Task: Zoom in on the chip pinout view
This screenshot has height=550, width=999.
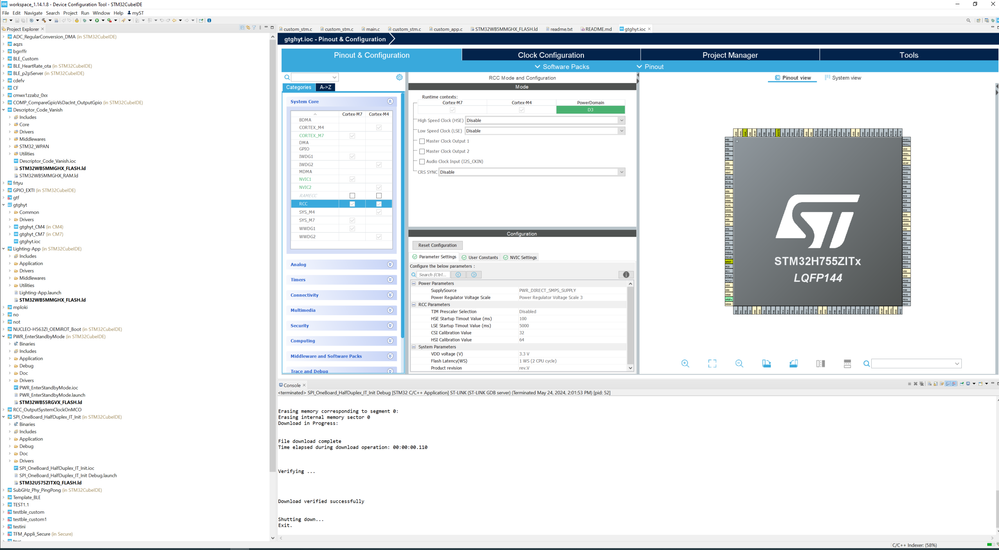Action: 685,364
